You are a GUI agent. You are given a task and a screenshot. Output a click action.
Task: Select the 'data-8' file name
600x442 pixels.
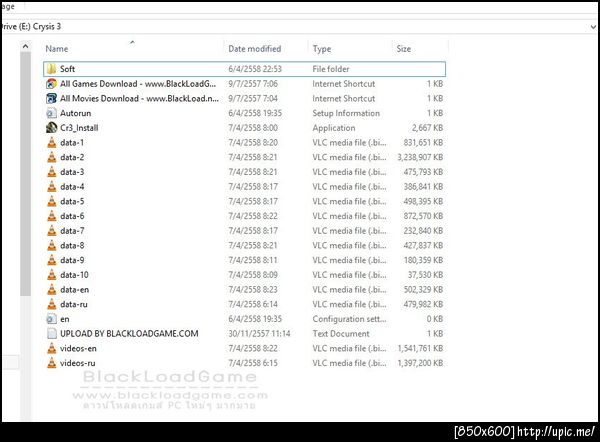pos(72,245)
